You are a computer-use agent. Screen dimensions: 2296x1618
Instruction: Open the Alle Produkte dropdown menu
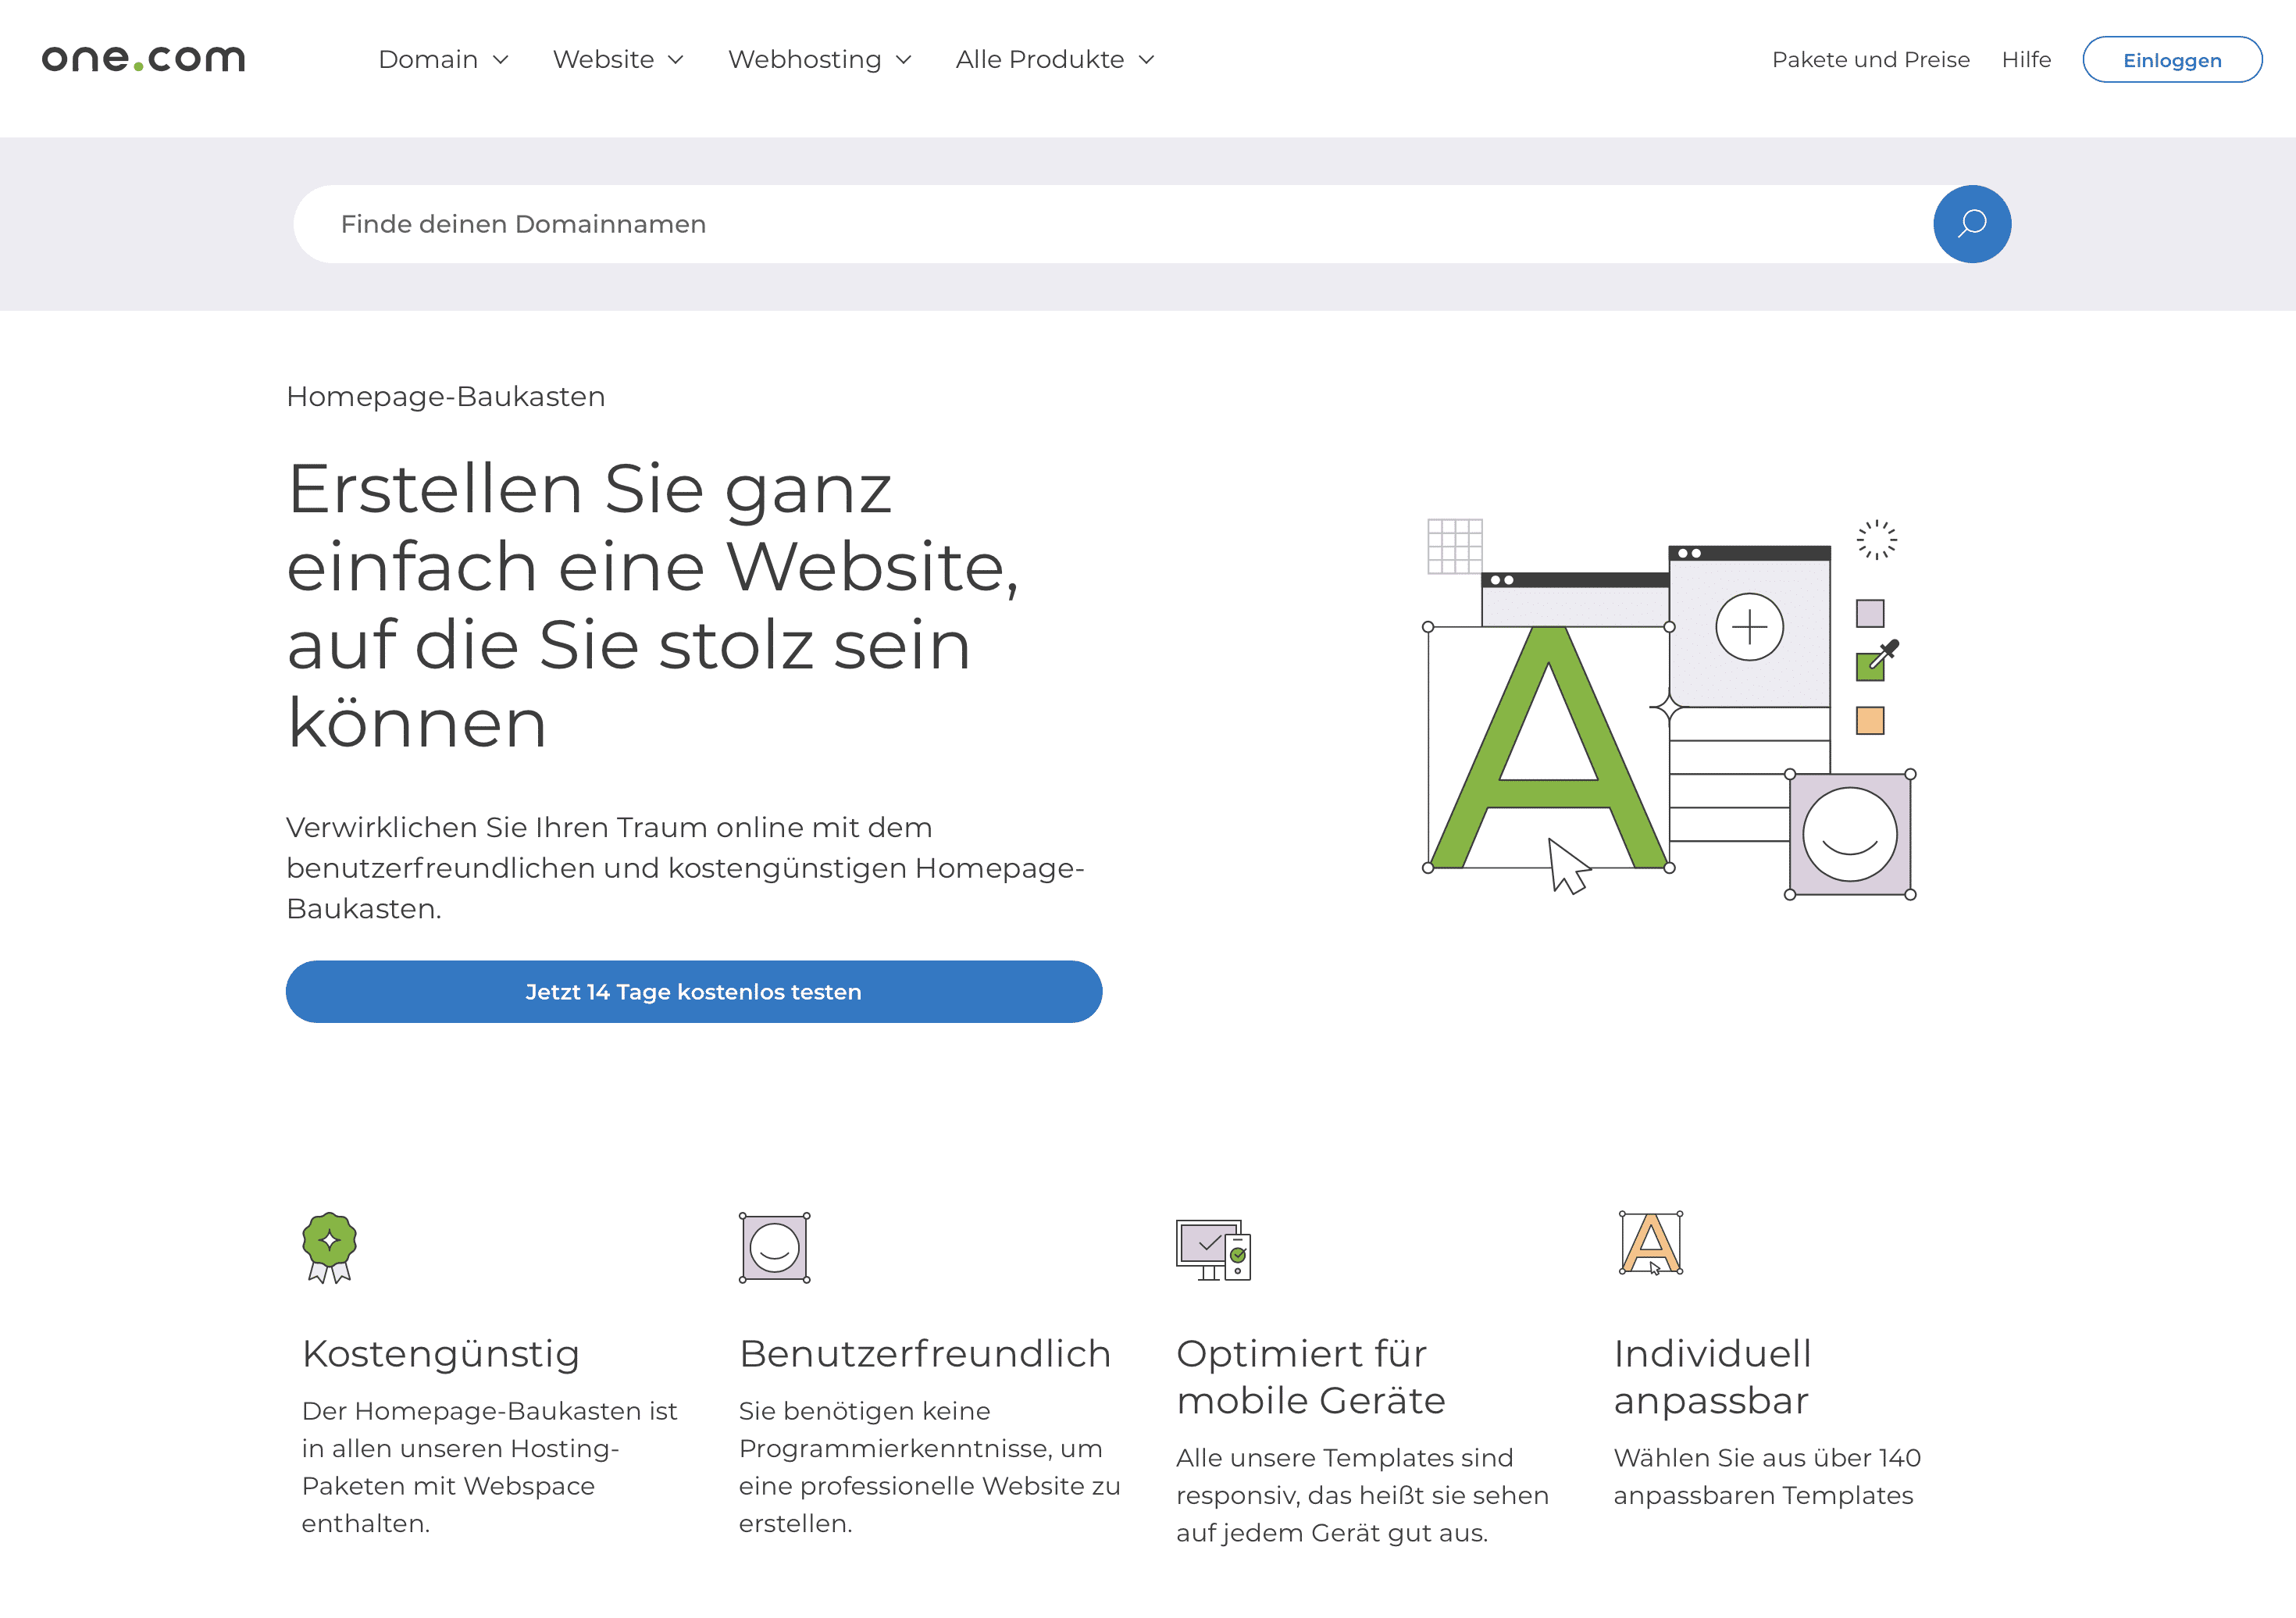coord(1055,59)
